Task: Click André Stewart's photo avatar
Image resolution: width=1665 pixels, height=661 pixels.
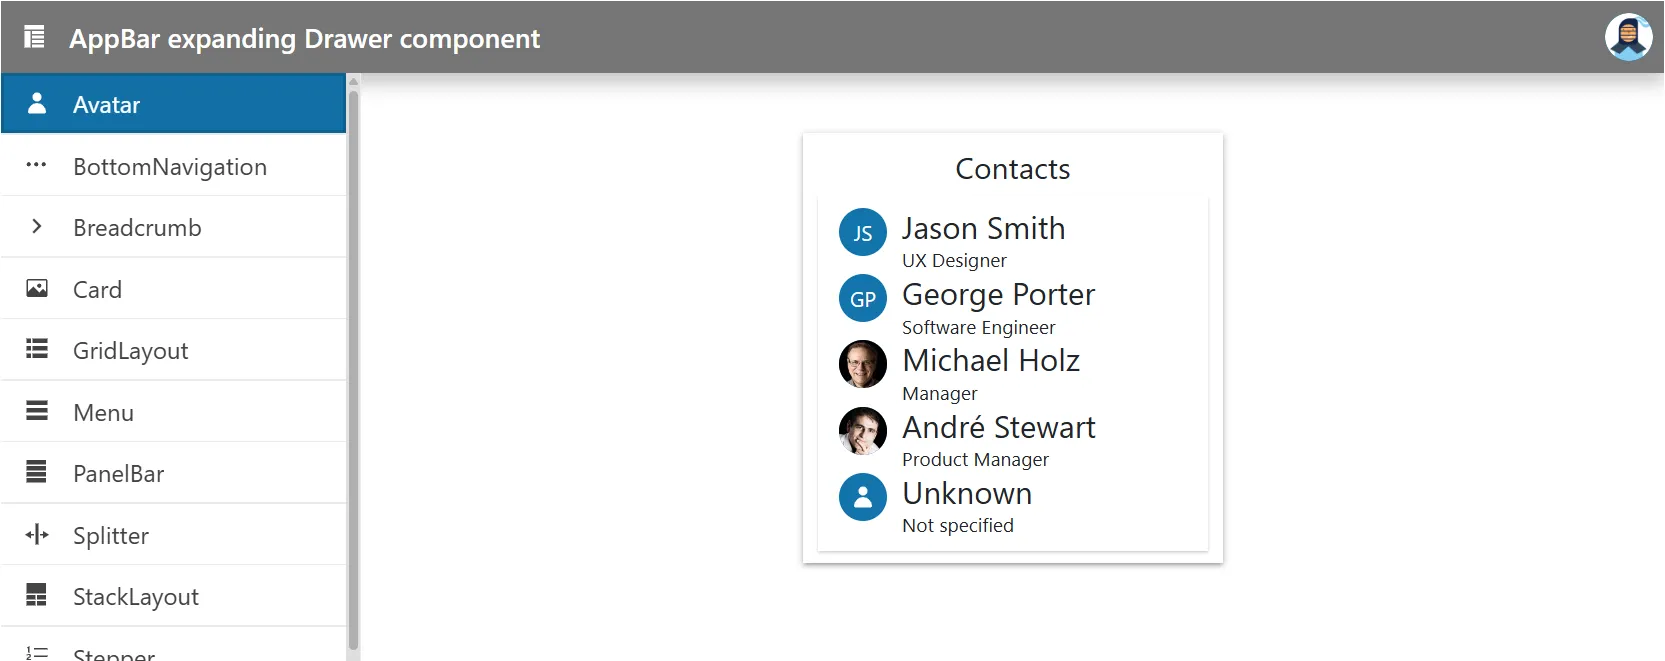Action: [863, 431]
